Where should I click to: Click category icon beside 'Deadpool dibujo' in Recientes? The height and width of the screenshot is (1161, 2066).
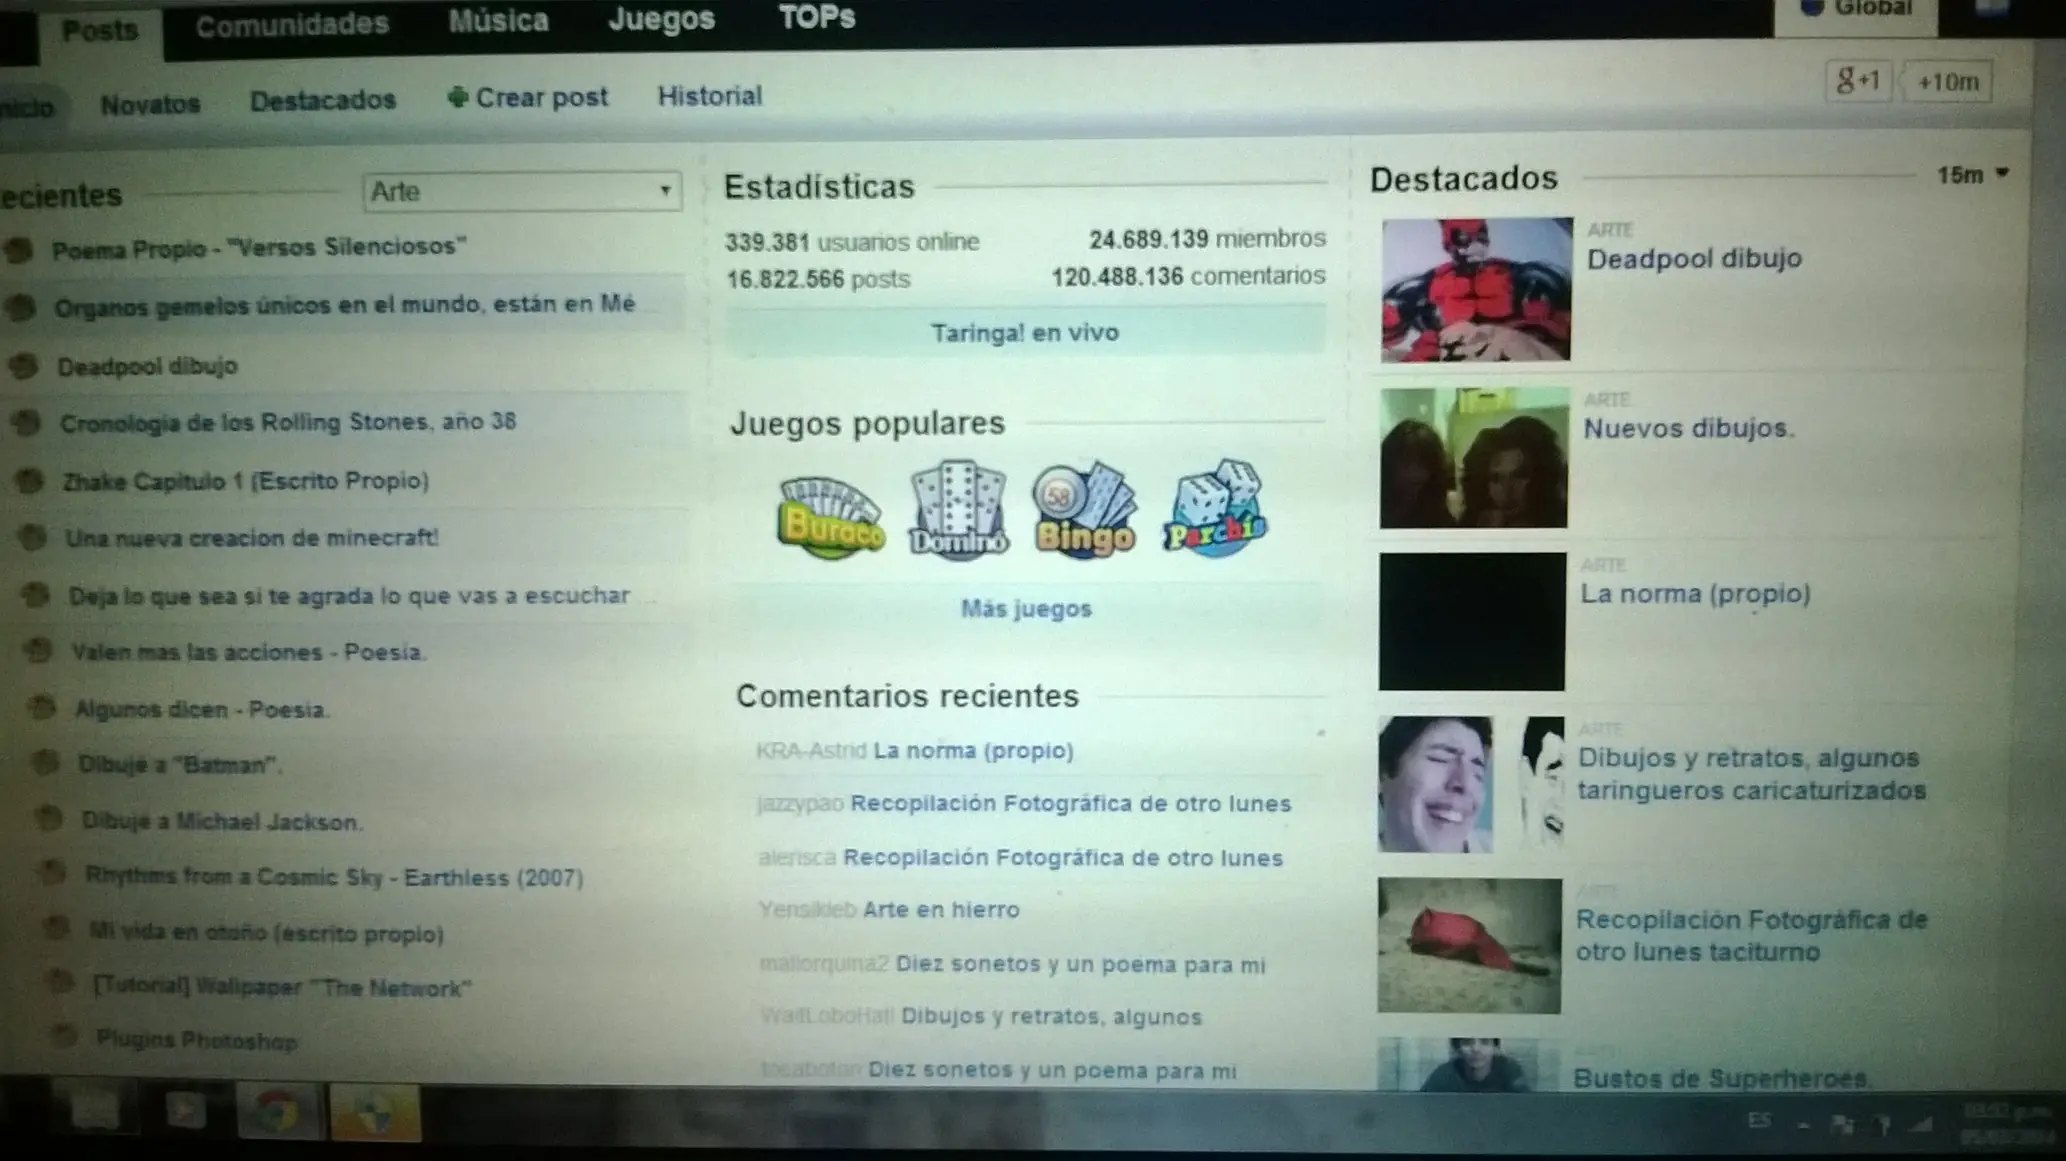click(24, 366)
